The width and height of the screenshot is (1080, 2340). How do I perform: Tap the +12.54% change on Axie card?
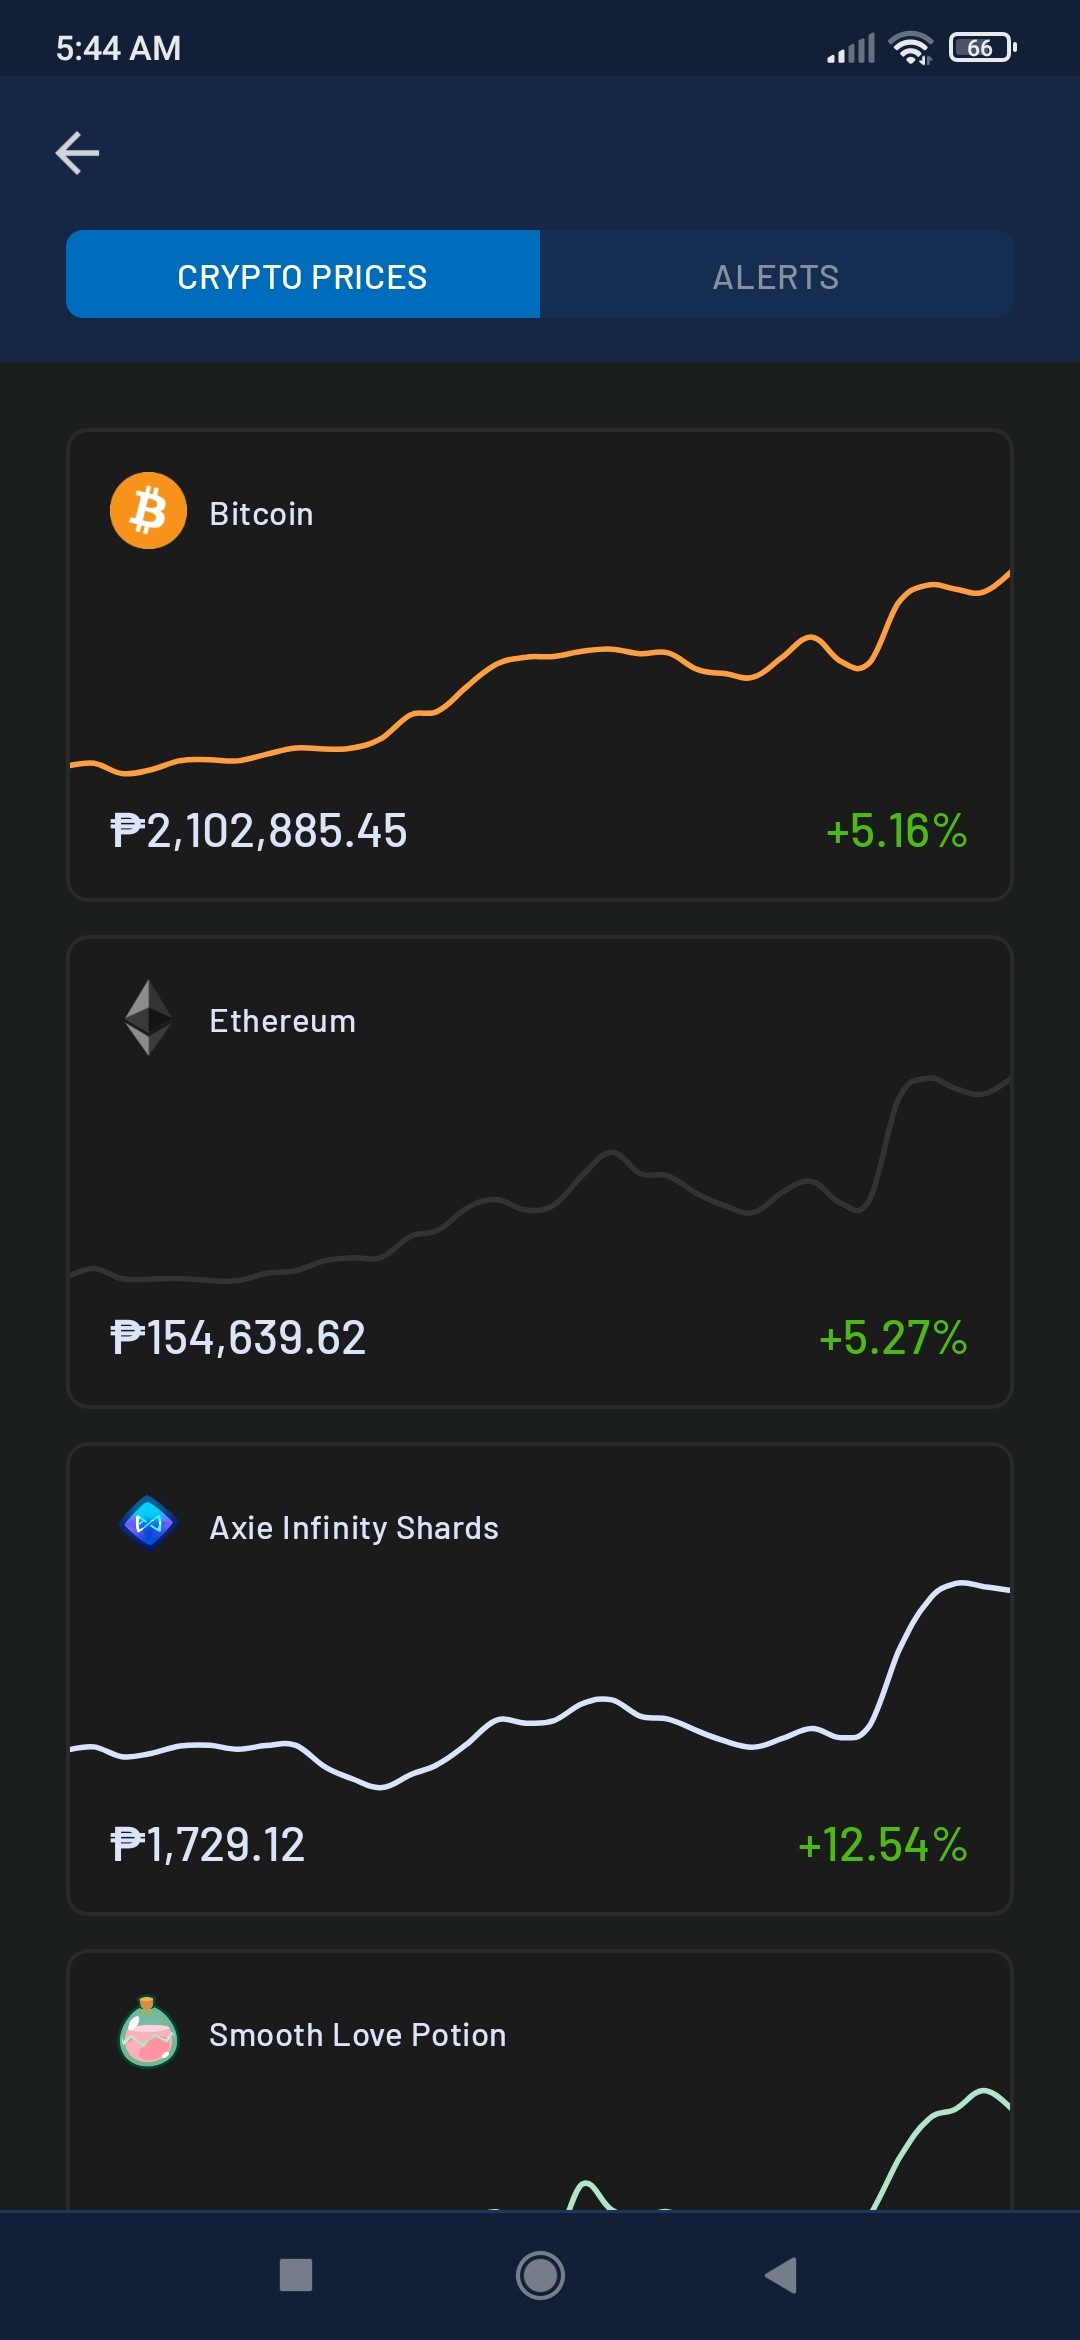click(x=882, y=1845)
